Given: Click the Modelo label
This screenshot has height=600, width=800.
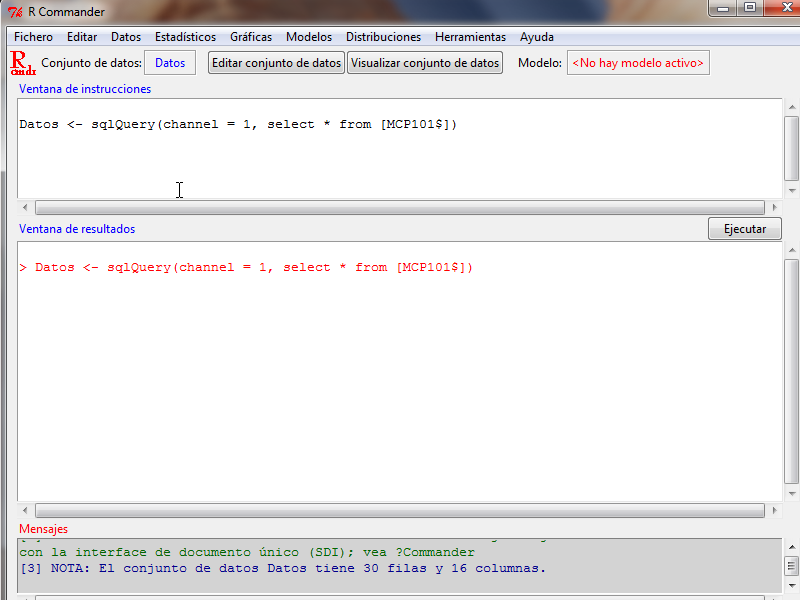Looking at the screenshot, I should tap(540, 63).
